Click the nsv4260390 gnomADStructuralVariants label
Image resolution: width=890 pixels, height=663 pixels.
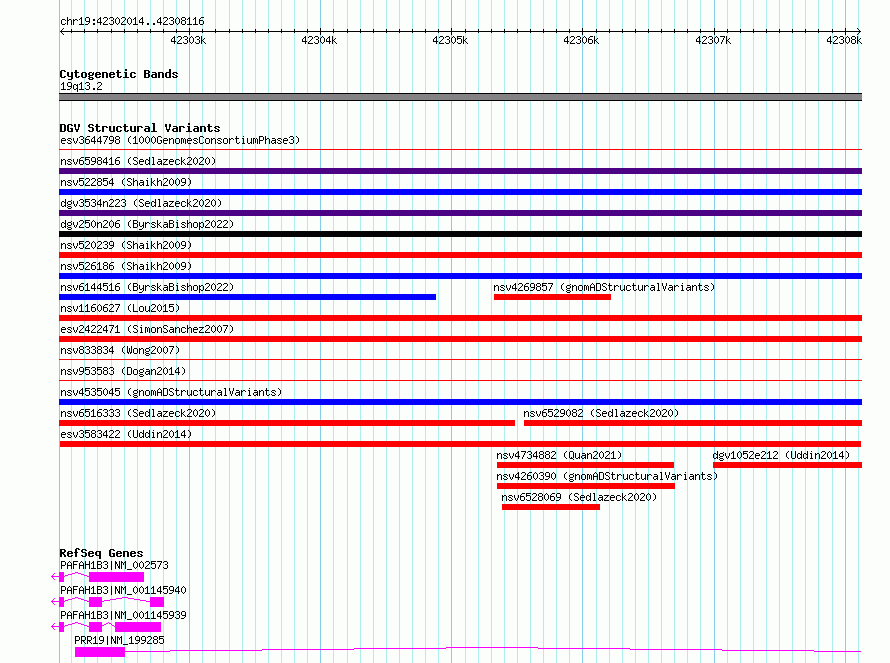tap(607, 476)
